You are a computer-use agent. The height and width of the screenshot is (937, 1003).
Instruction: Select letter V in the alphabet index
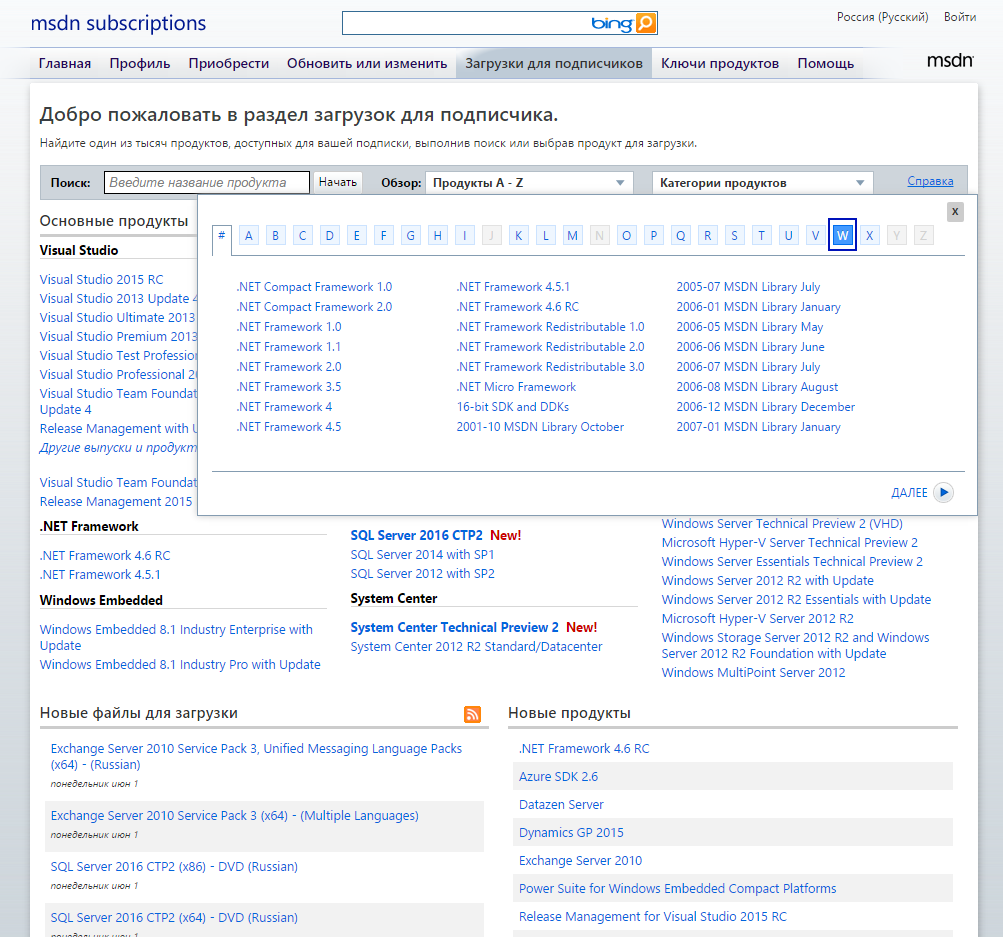click(x=816, y=235)
